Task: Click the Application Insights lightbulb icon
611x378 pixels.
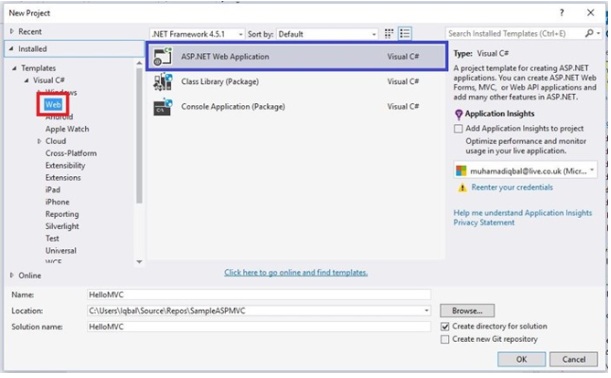Action: [x=459, y=114]
